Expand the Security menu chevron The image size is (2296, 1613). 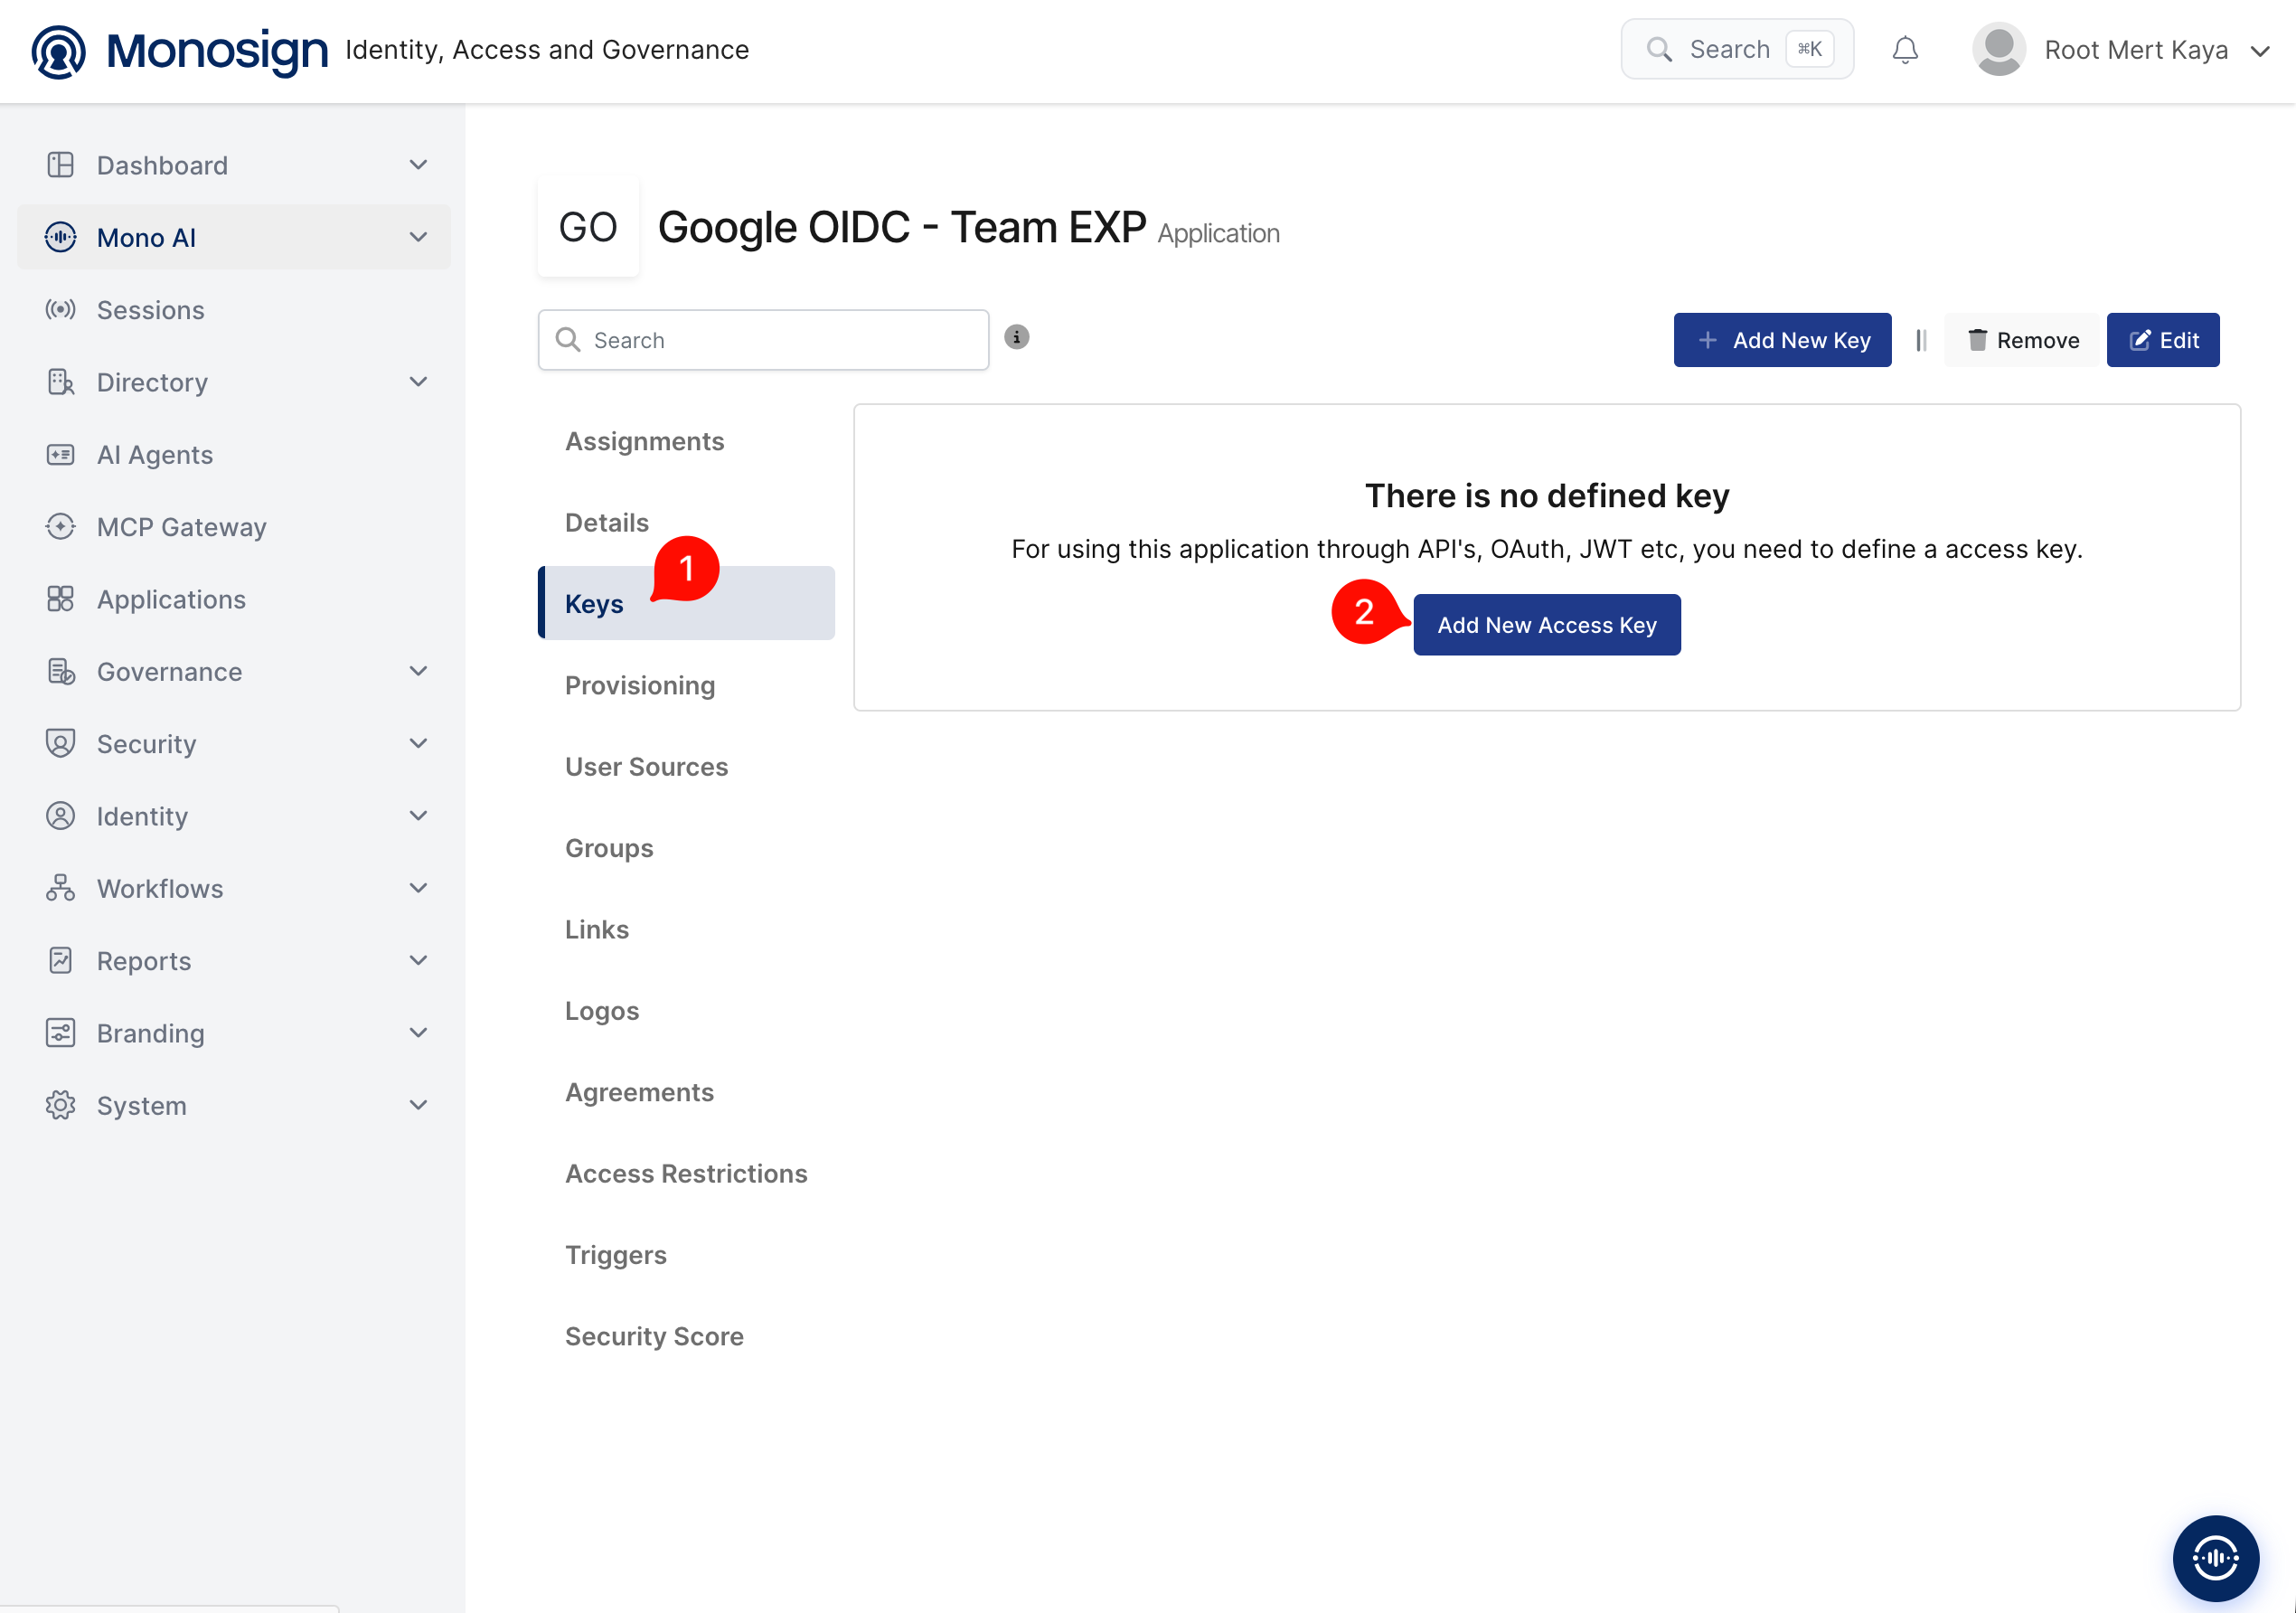pyautogui.click(x=418, y=743)
